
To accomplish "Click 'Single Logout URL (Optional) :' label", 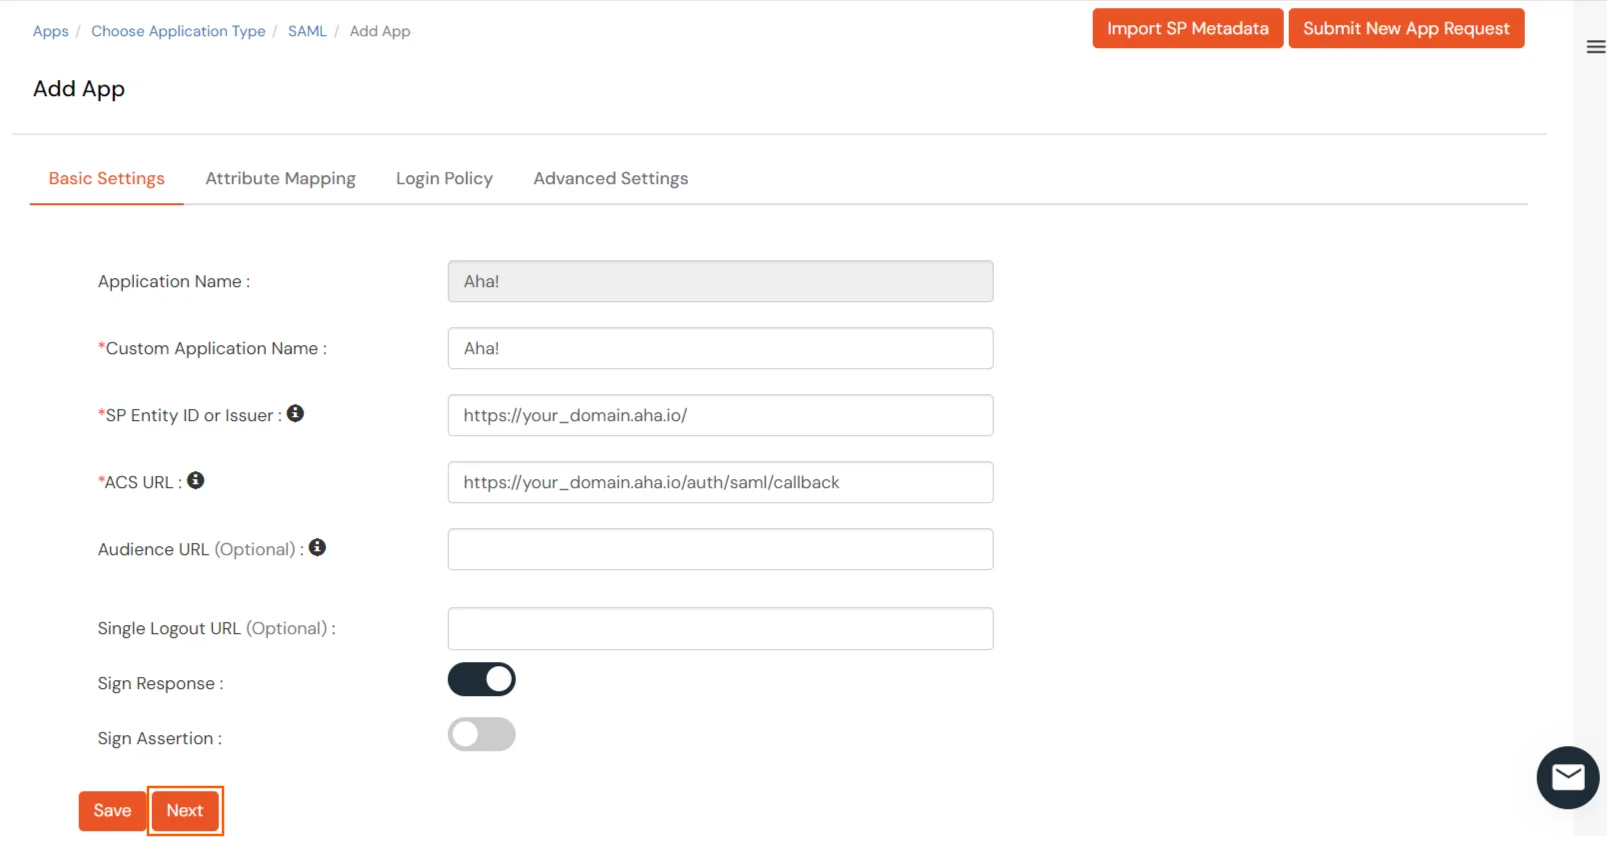I will (216, 629).
